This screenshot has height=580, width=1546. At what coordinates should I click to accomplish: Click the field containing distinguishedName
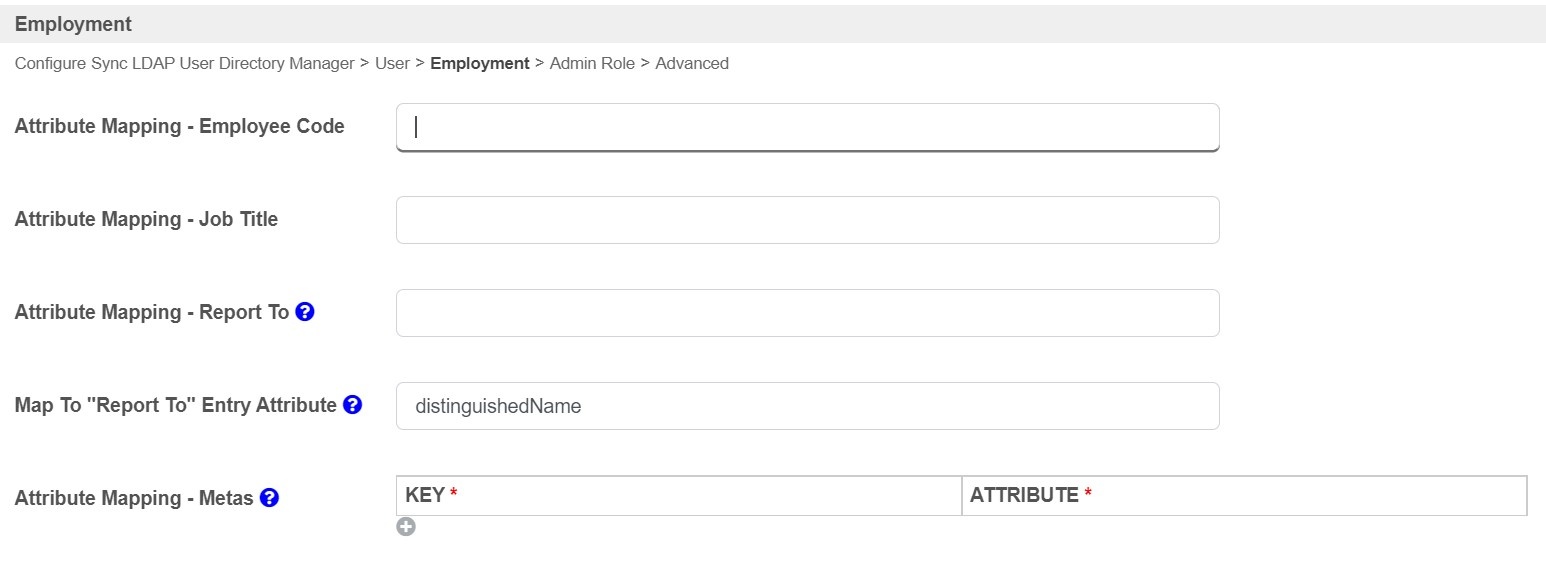point(807,406)
